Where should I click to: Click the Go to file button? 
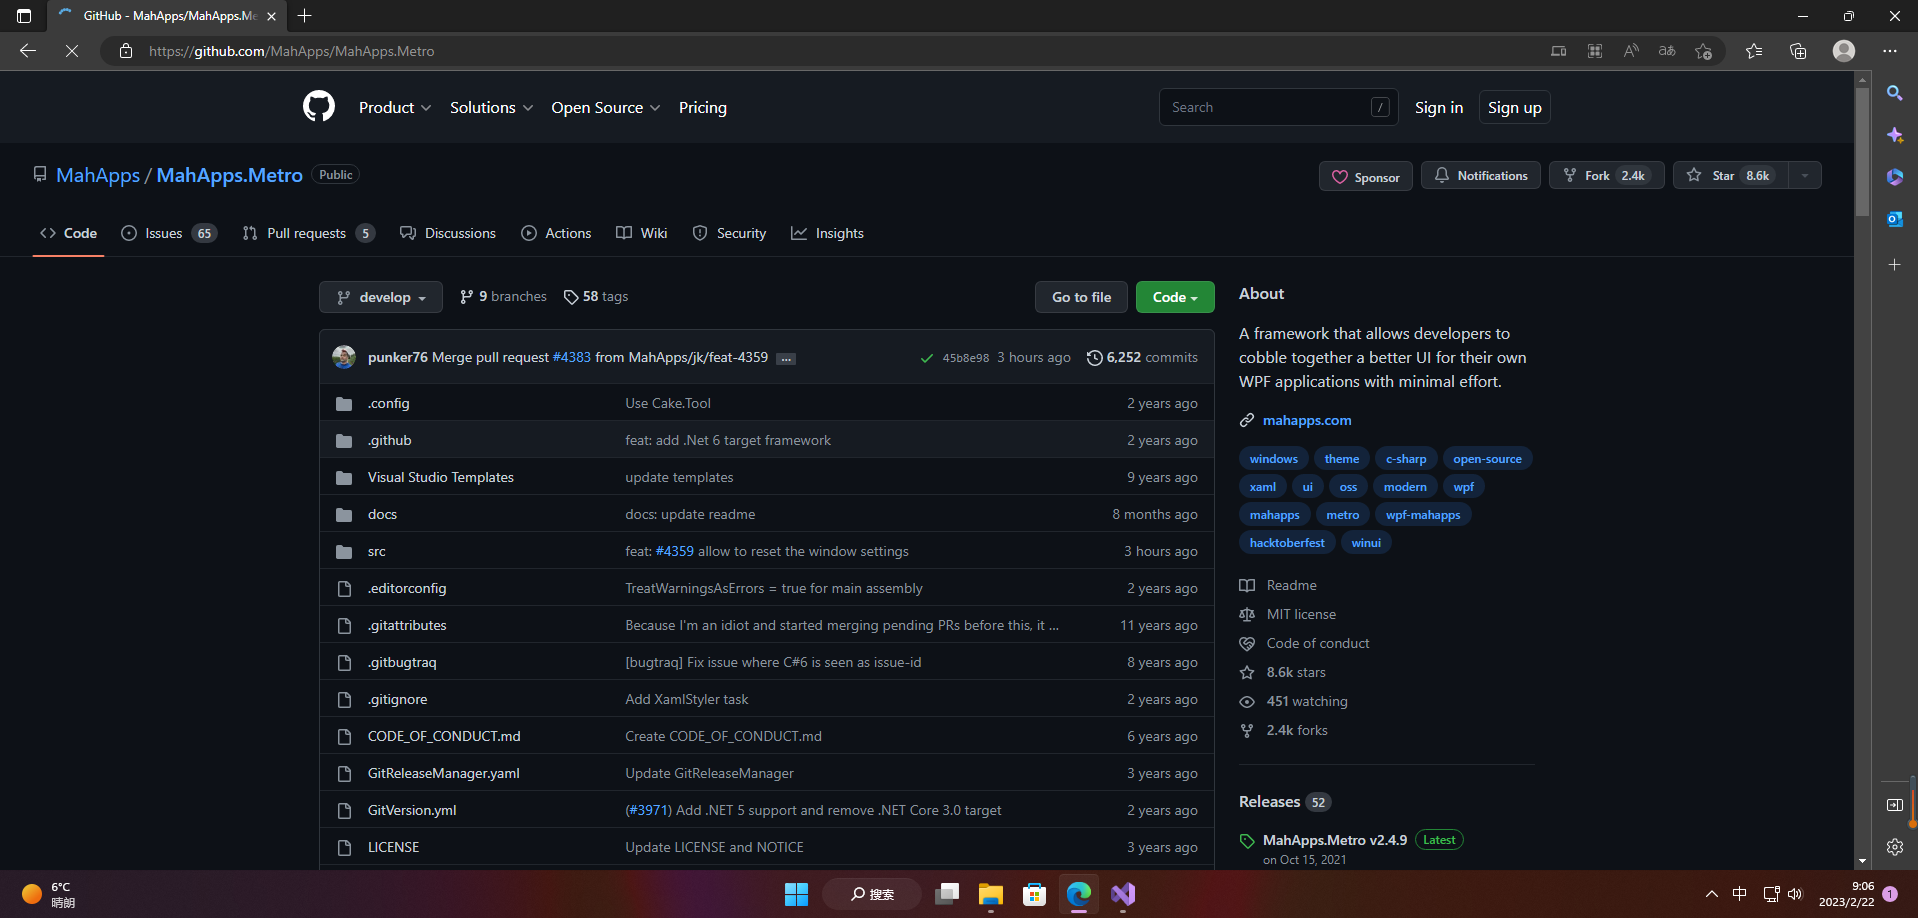[1081, 297]
